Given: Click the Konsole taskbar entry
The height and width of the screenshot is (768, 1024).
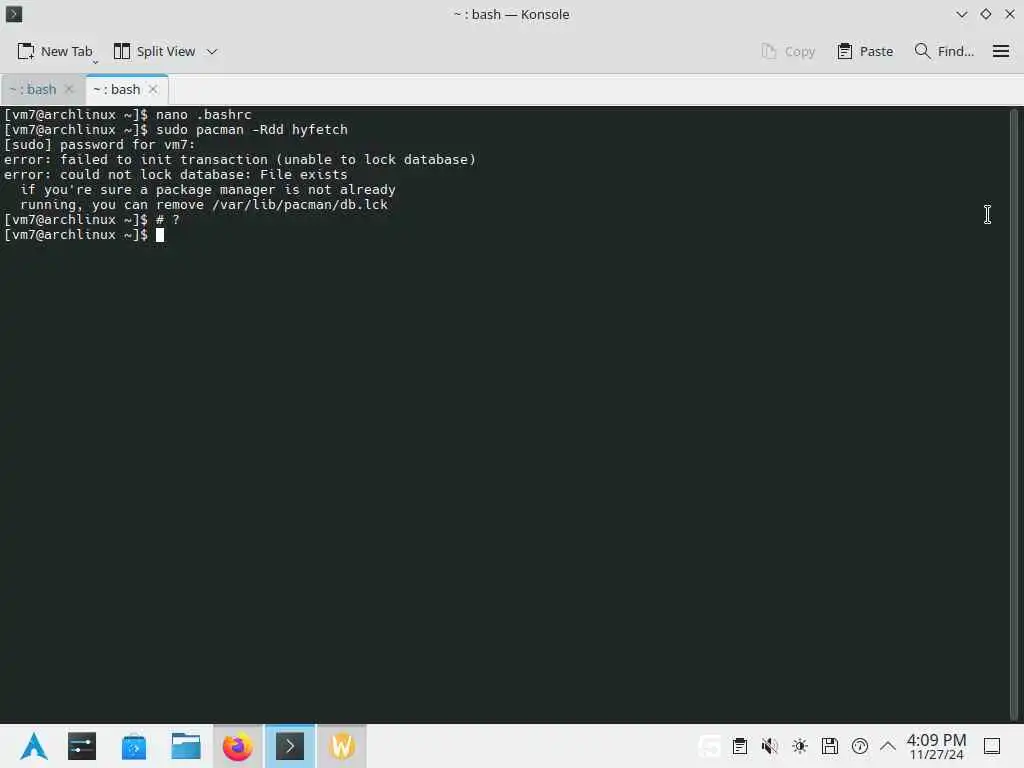Looking at the screenshot, I should [x=290, y=746].
